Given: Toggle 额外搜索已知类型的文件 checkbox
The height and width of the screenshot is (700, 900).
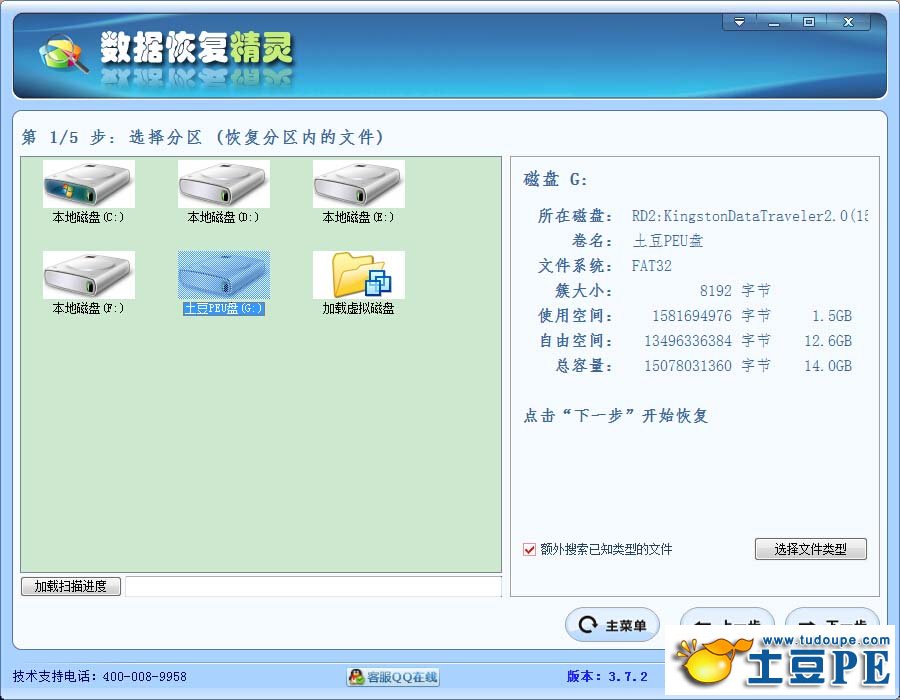Looking at the screenshot, I should click(530, 549).
